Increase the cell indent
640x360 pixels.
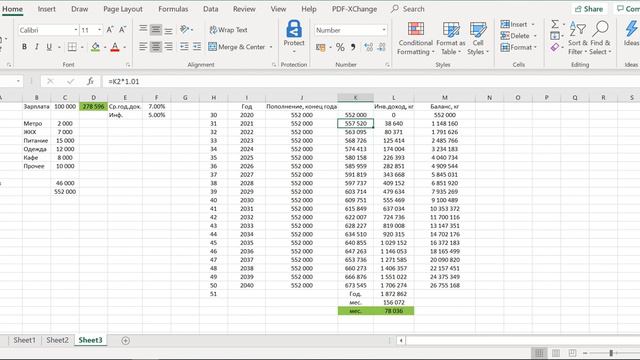tap(197, 47)
